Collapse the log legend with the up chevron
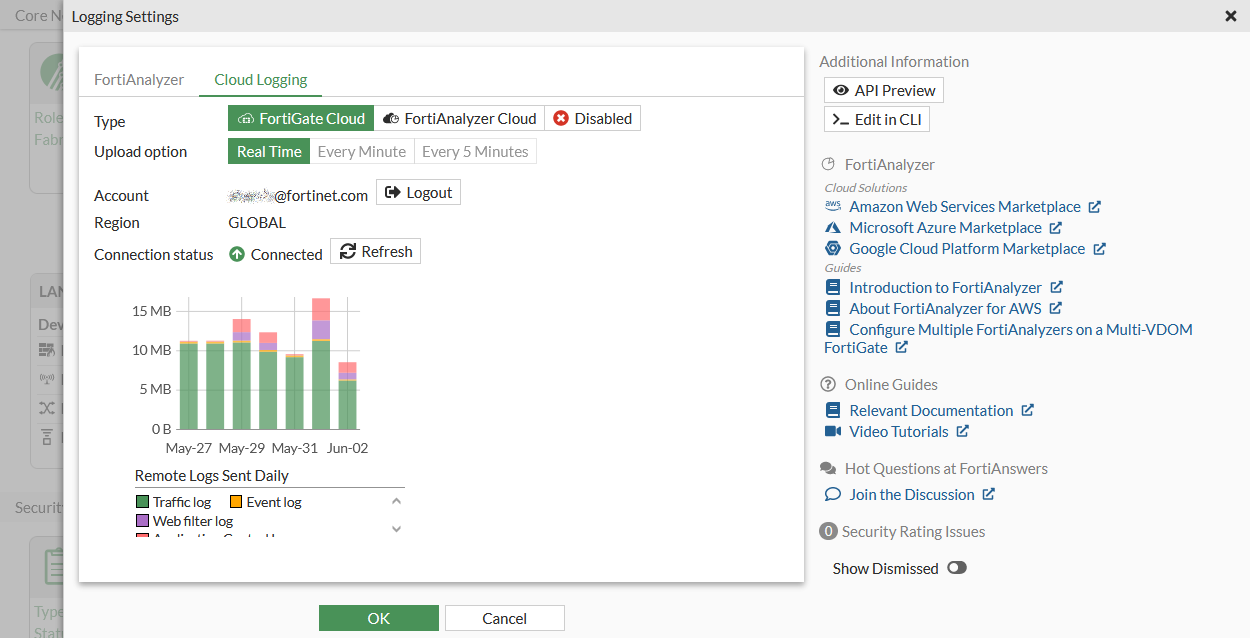 396,500
